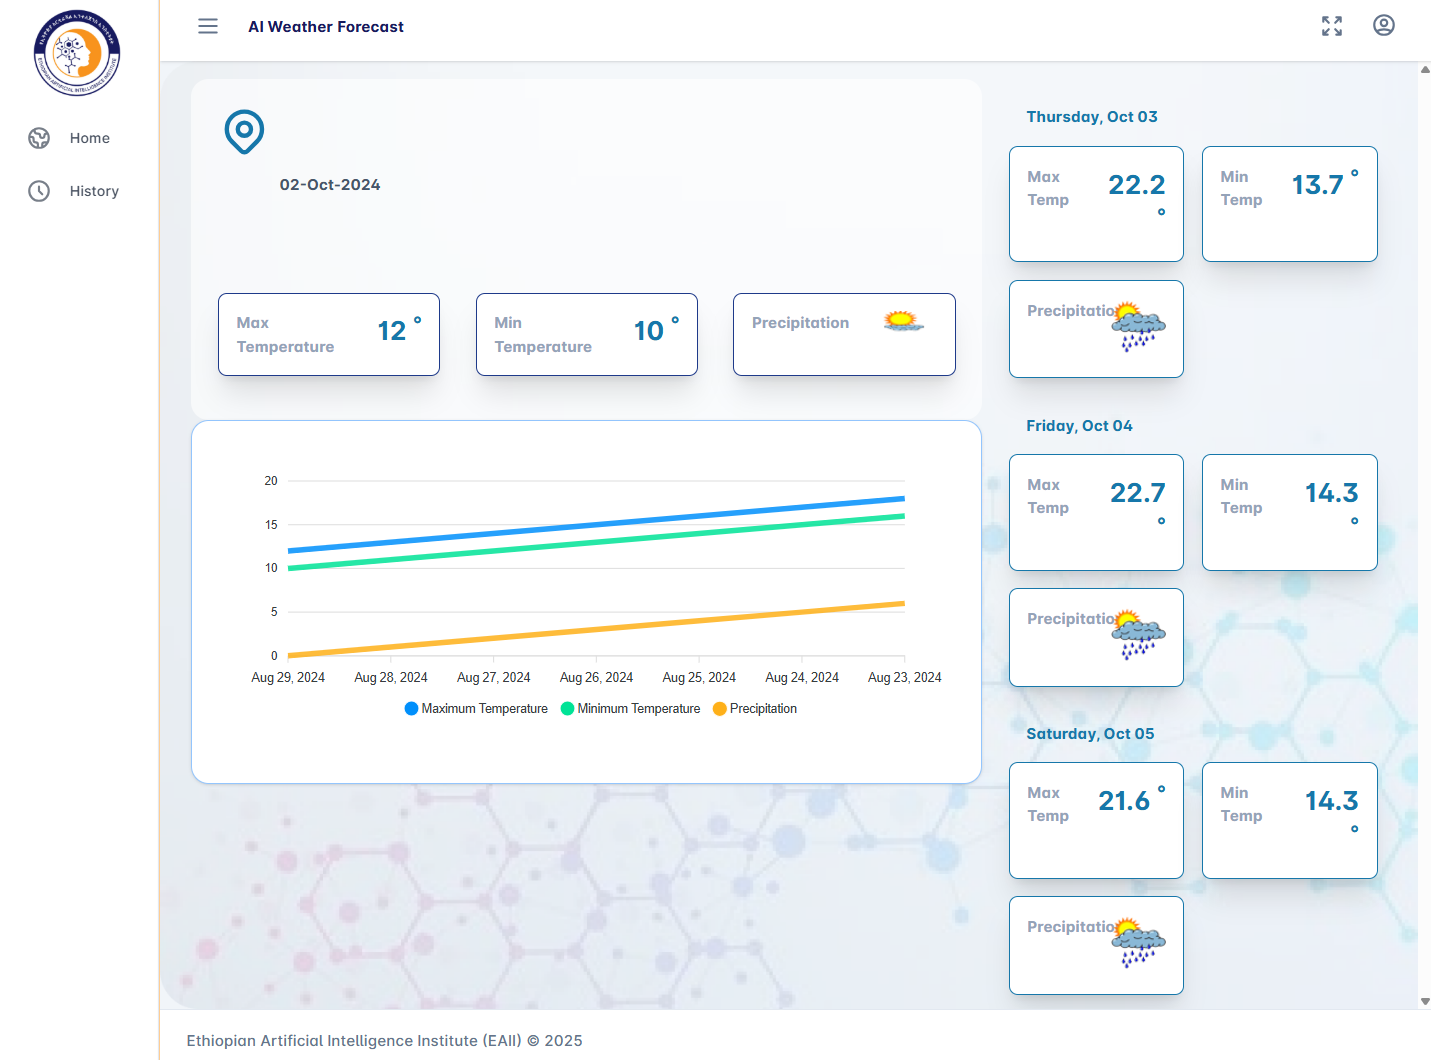Open the Home menu item
Screen dimensions: 1431x1060
(x=89, y=138)
